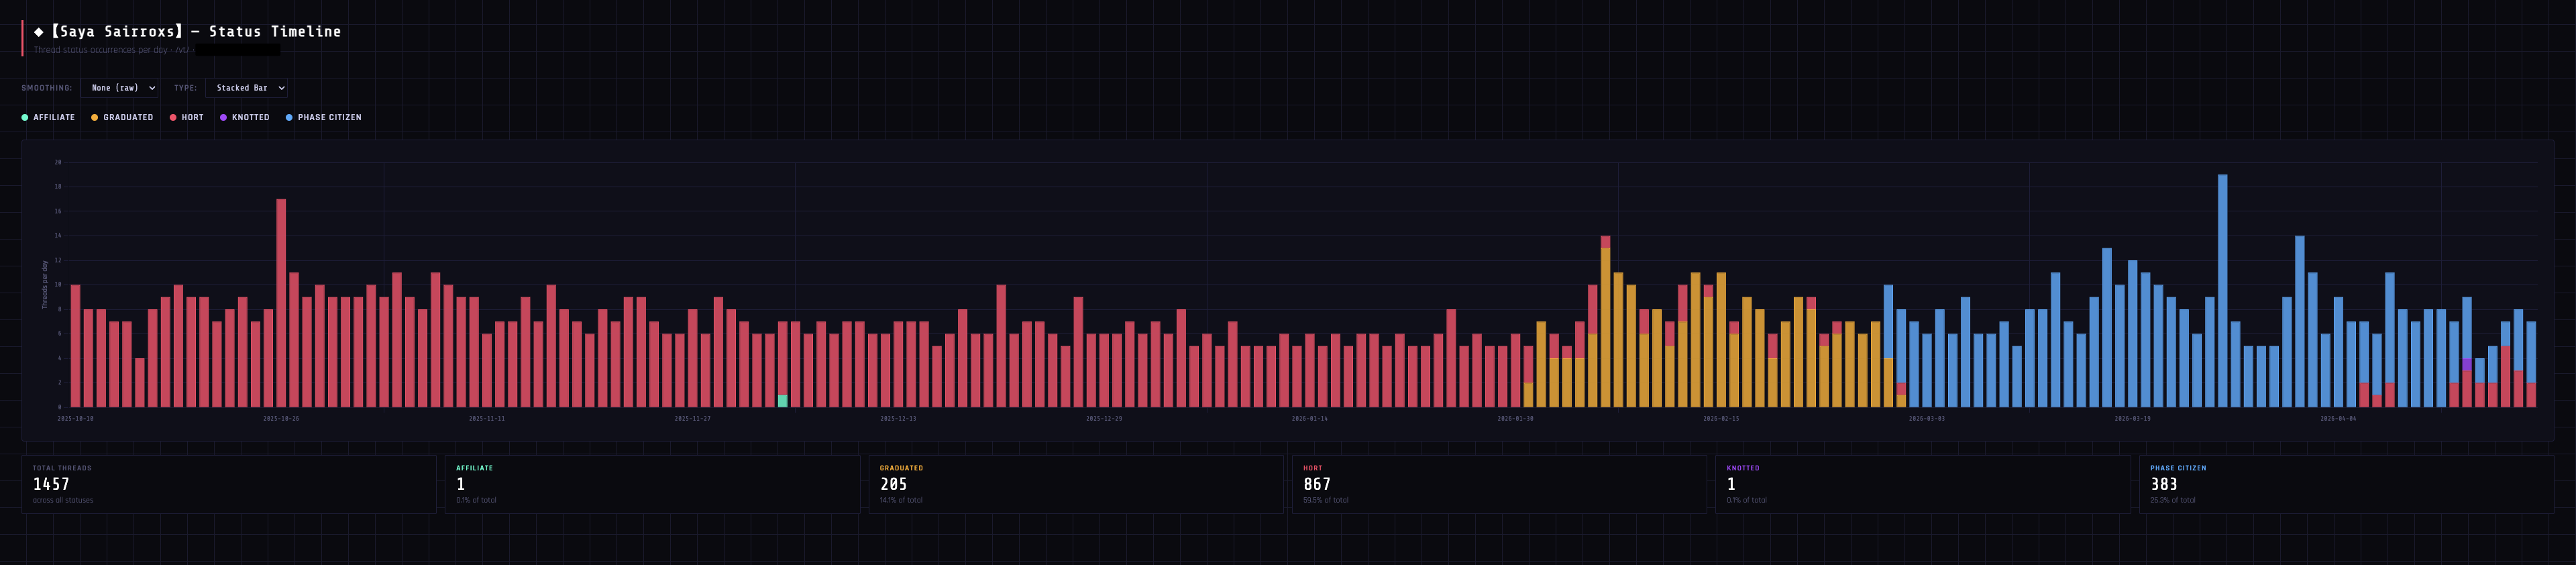Click the red Hort legend dot
This screenshot has width=2576, height=565.
[x=173, y=118]
